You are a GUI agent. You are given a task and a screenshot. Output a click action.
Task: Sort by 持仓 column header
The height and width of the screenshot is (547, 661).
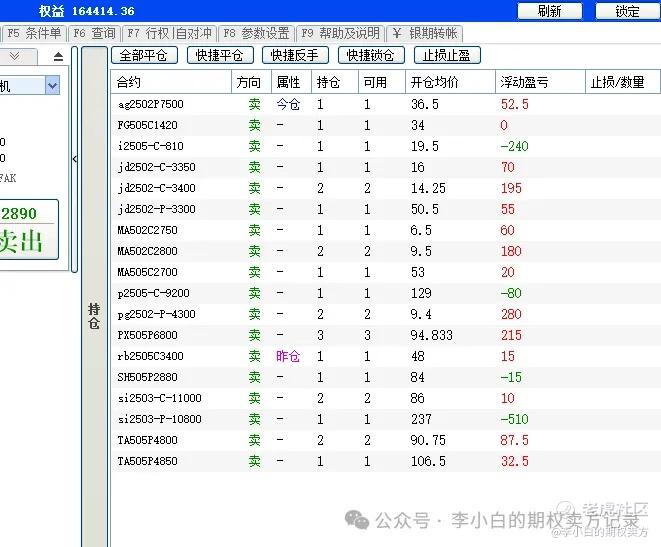[x=335, y=82]
